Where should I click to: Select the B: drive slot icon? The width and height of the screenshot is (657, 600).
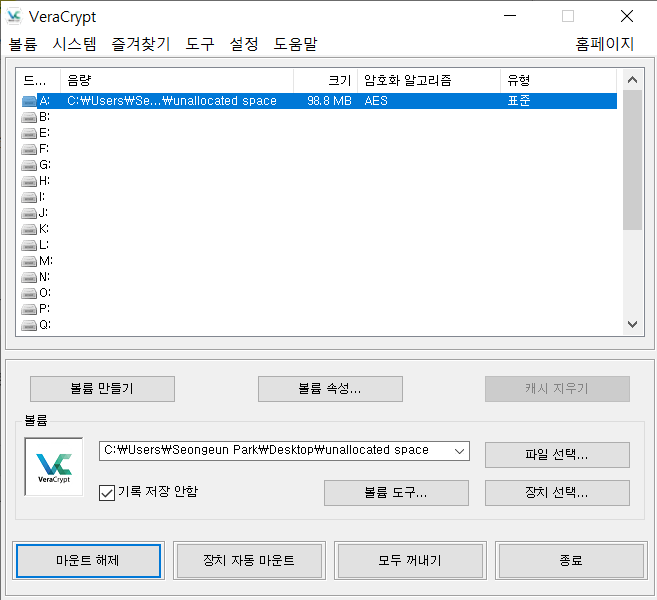pos(29,117)
